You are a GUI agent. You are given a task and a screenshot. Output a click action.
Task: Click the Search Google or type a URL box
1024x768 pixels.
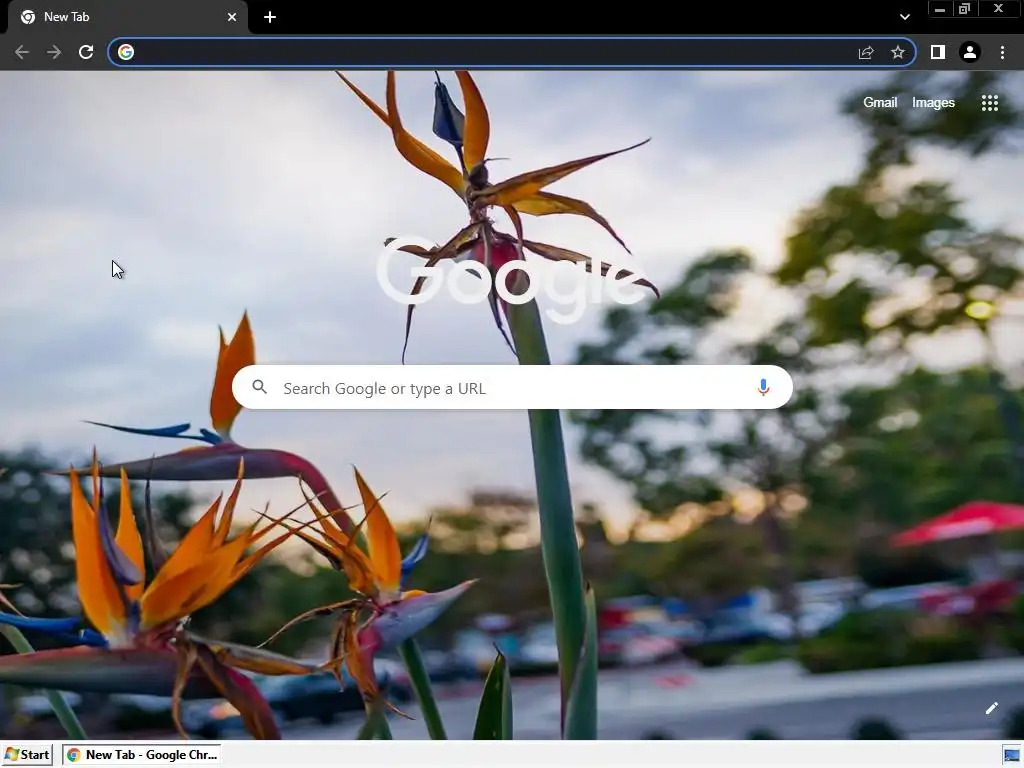[512, 387]
